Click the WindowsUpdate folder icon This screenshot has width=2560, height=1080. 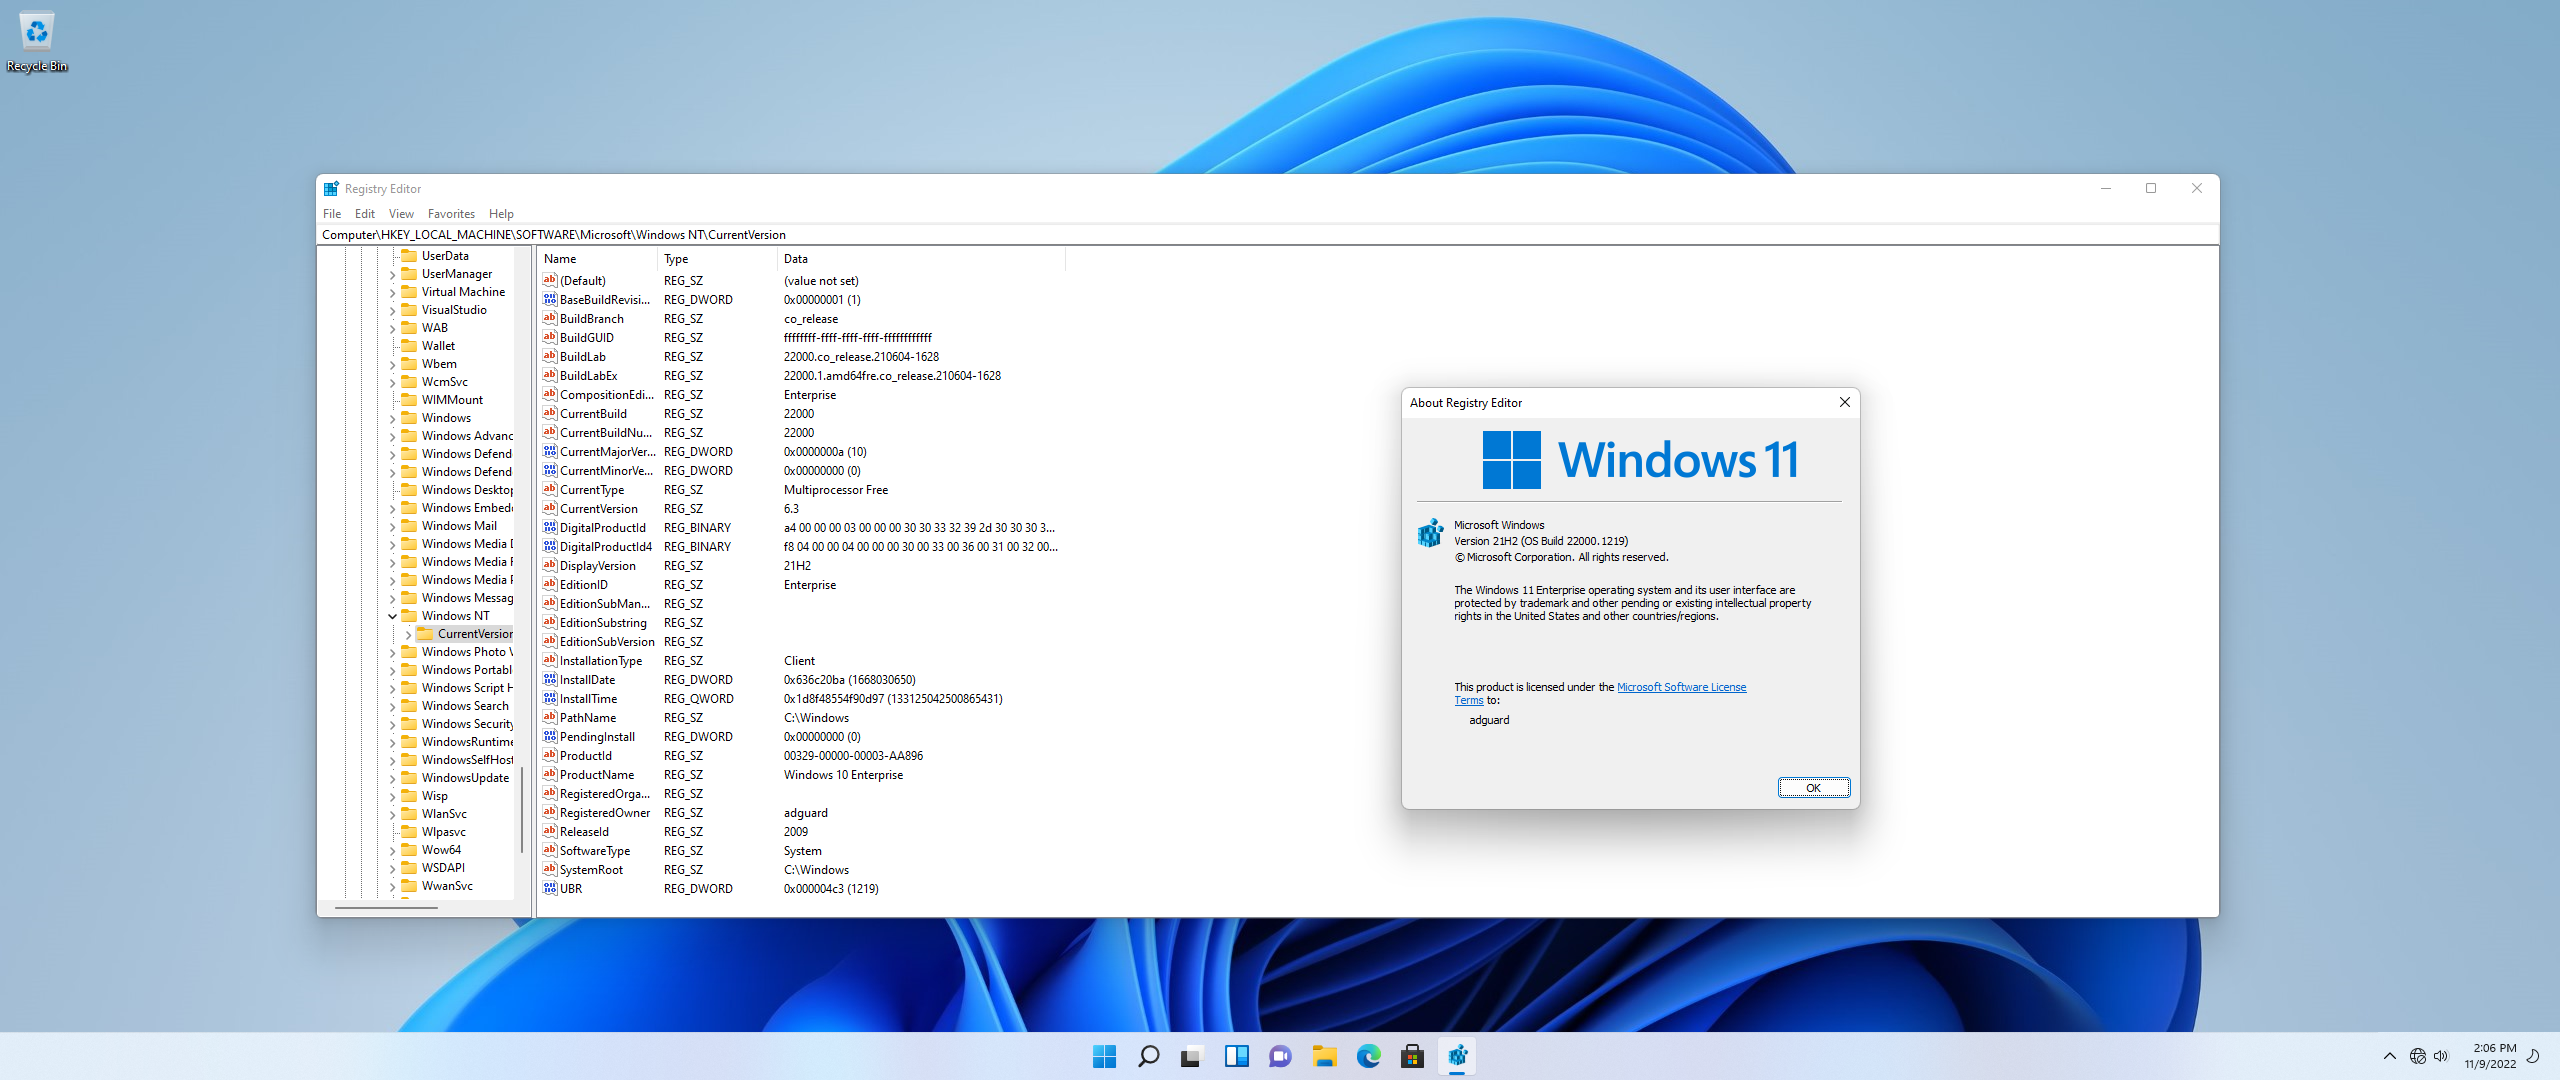pos(409,777)
